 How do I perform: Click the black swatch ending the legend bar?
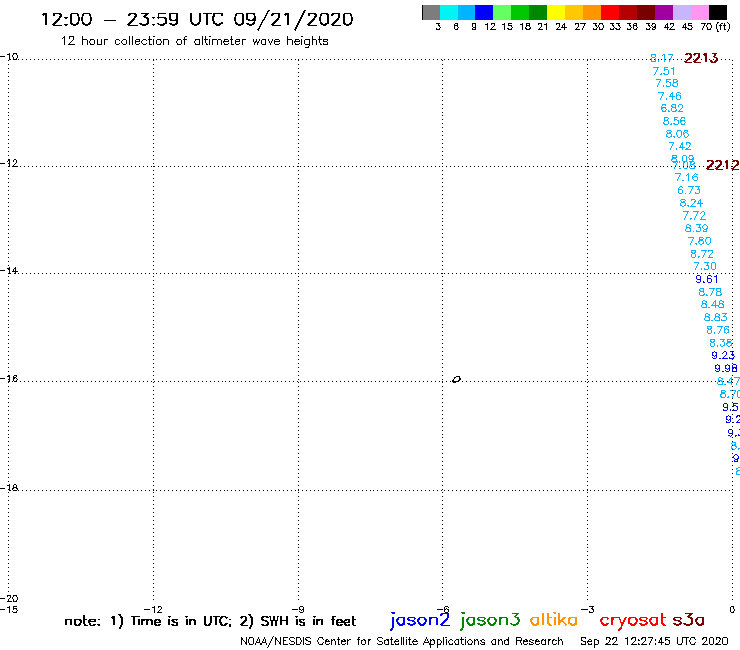[x=717, y=12]
